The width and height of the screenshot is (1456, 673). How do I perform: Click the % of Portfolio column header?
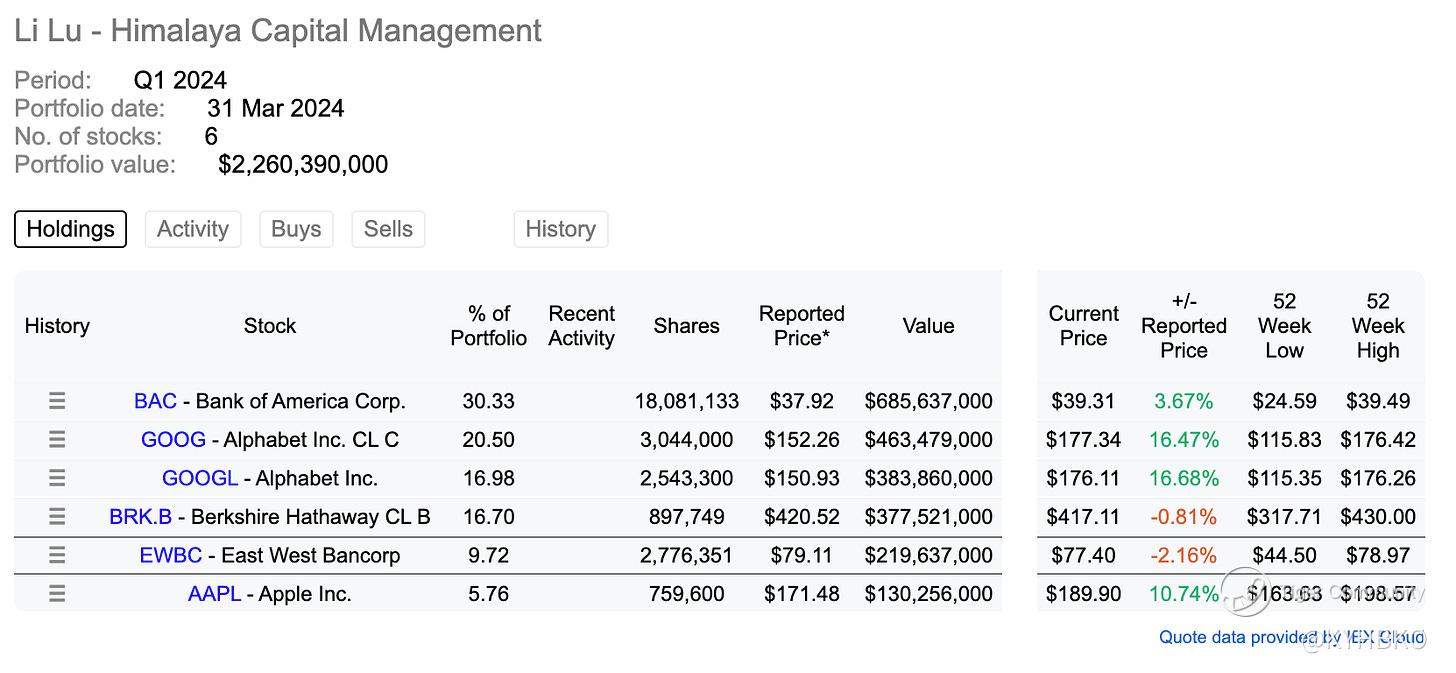[488, 326]
